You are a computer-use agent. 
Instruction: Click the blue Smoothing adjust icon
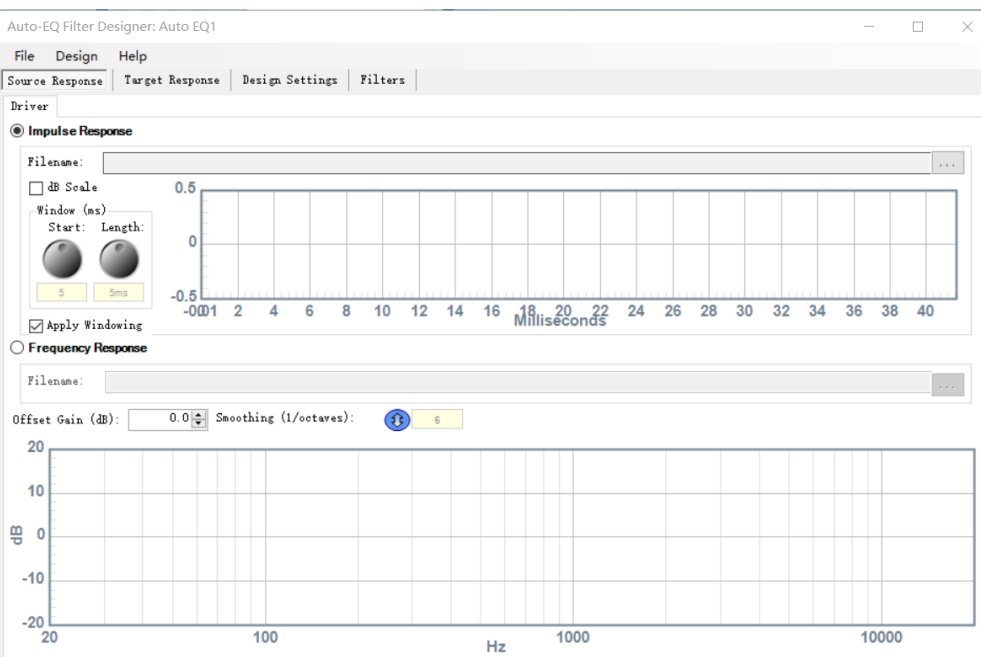397,420
